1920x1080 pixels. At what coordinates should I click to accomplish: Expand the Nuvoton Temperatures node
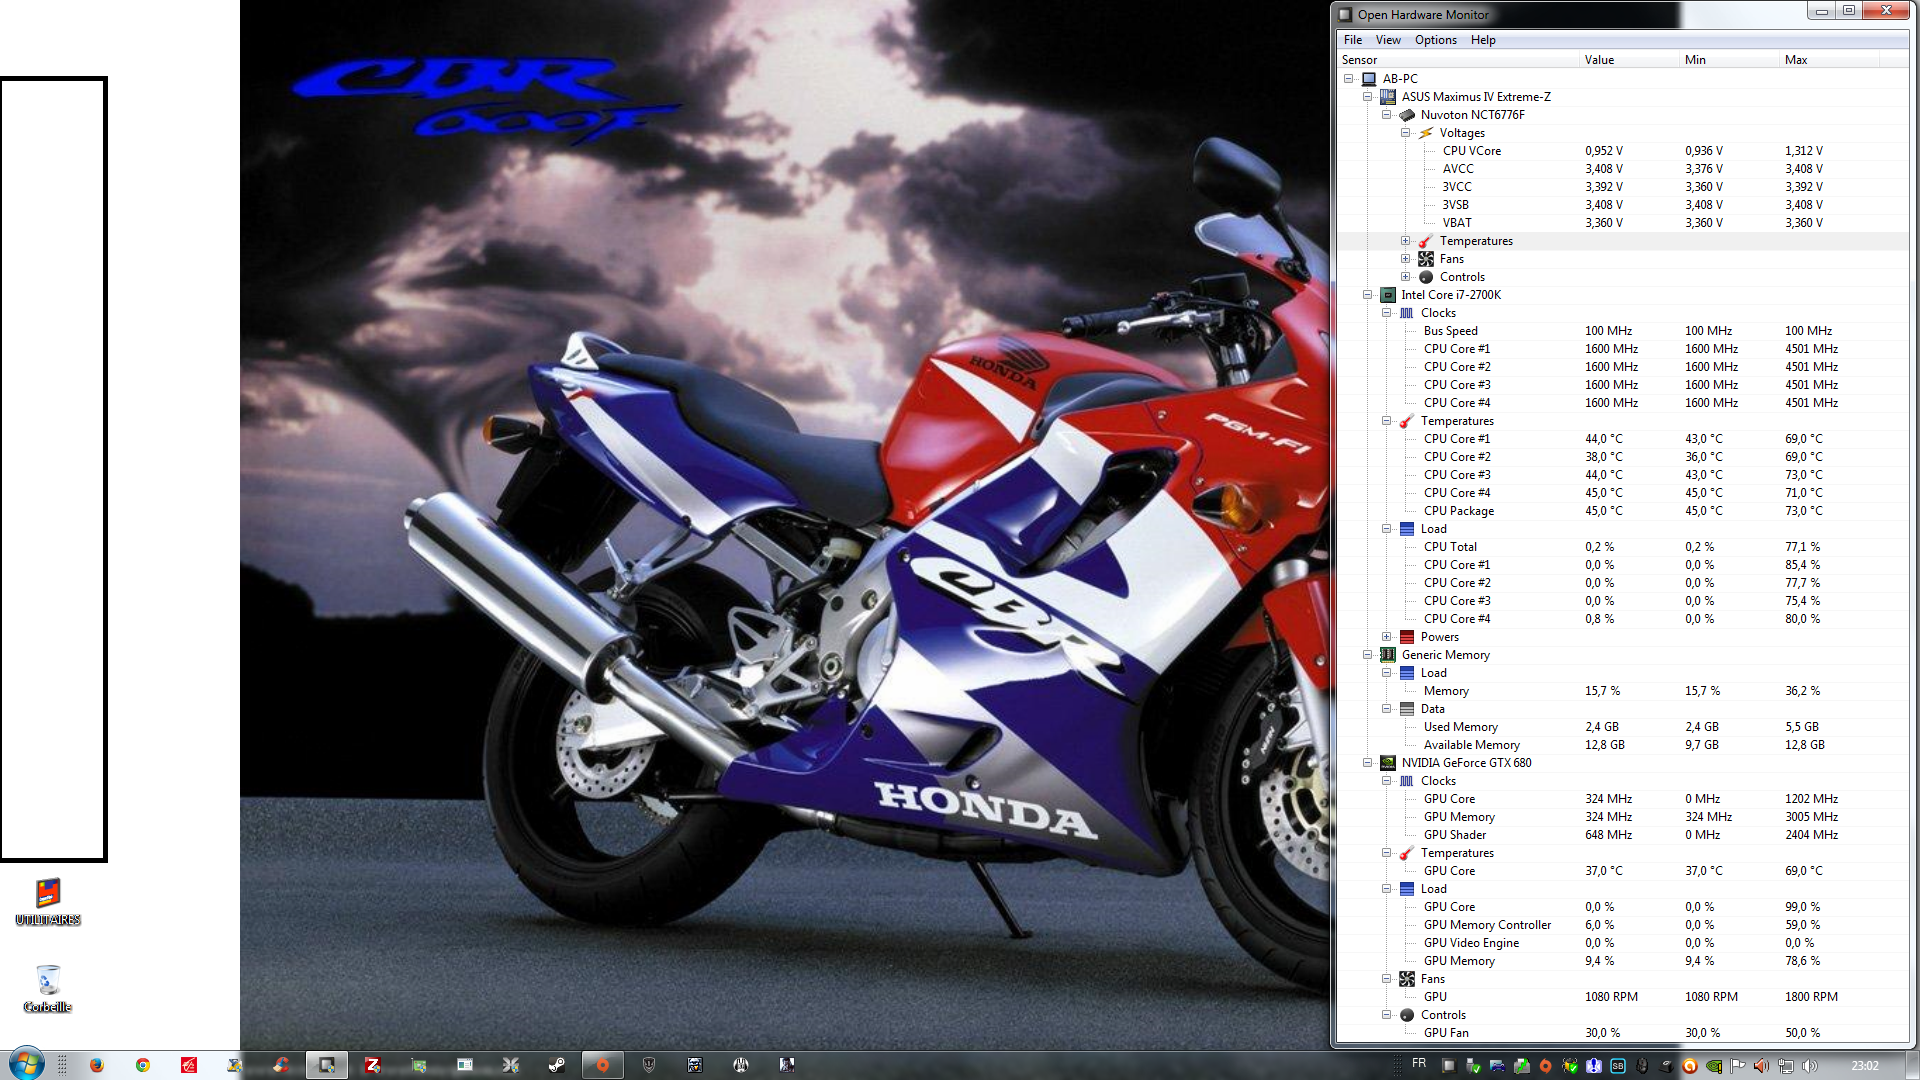point(1405,241)
